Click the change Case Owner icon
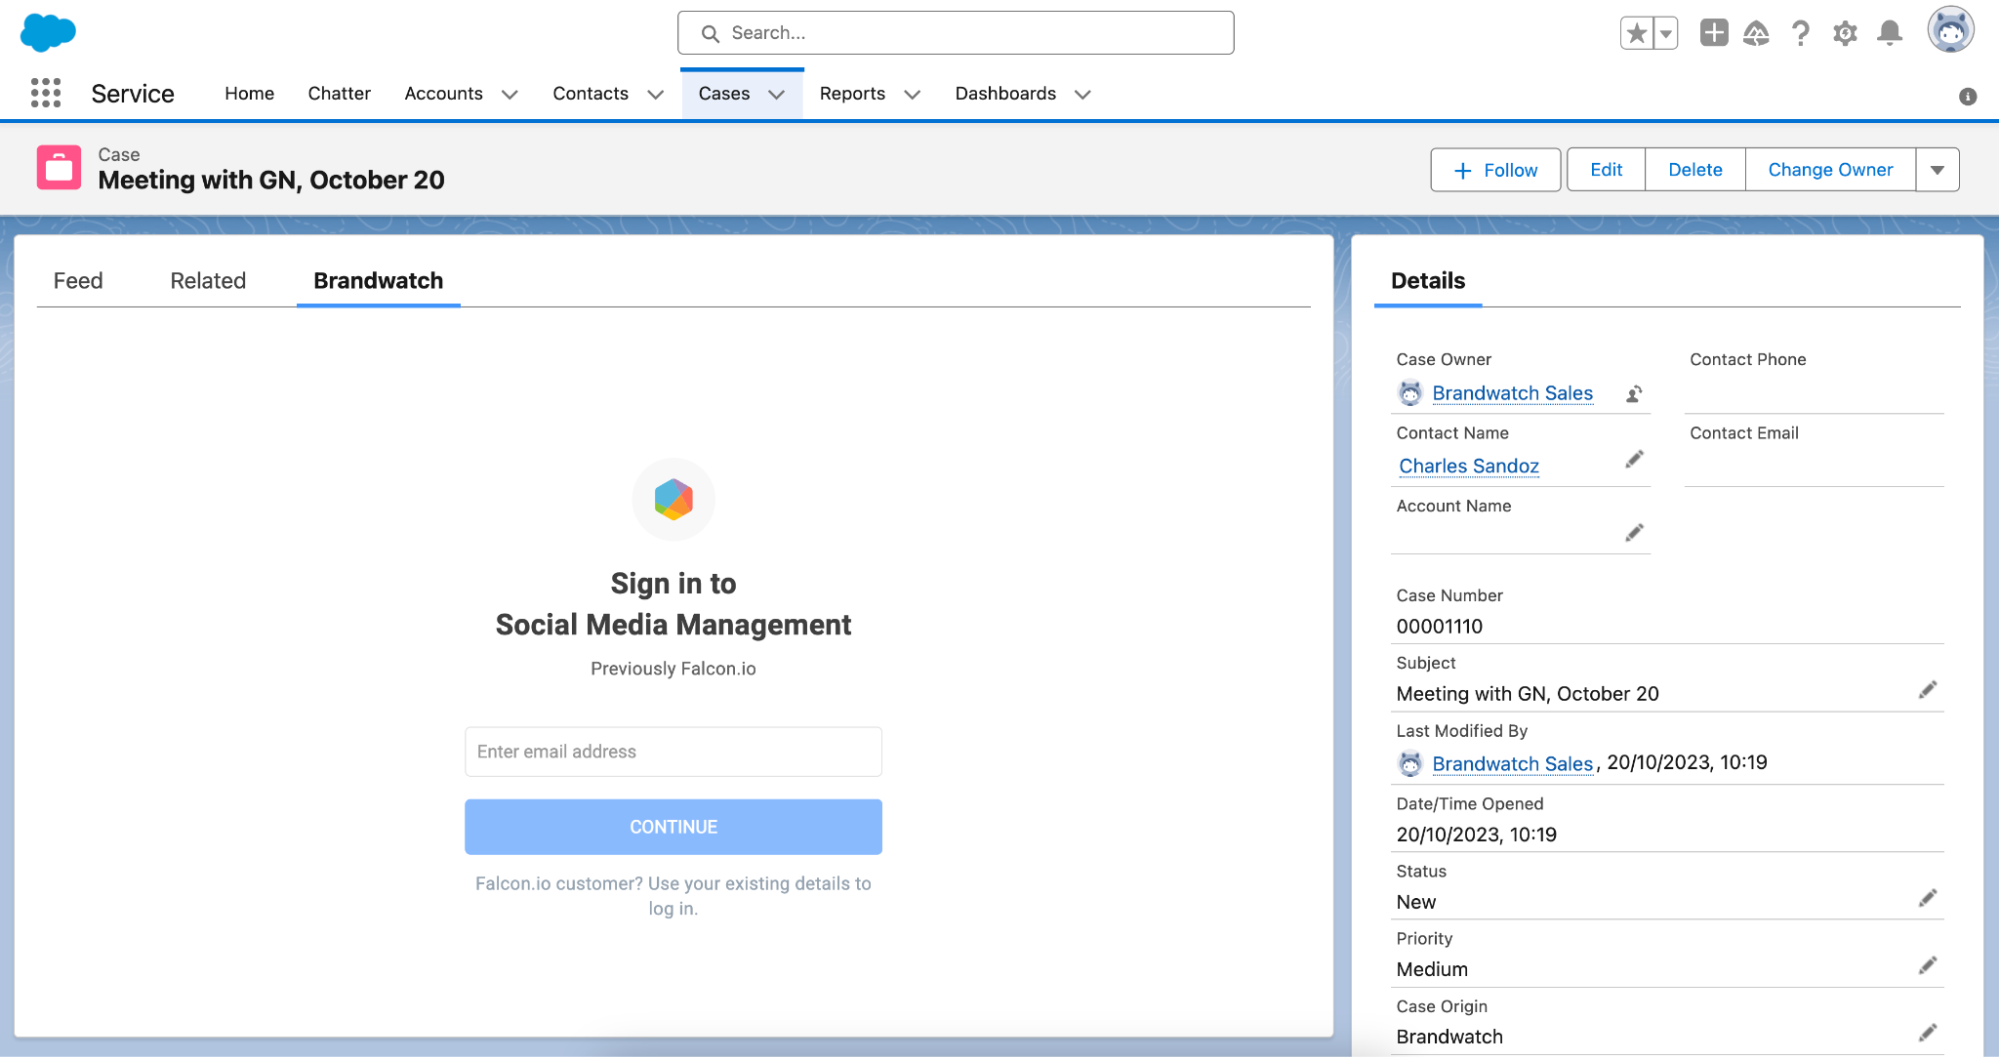Viewport: 1999px width, 1058px height. [1634, 394]
